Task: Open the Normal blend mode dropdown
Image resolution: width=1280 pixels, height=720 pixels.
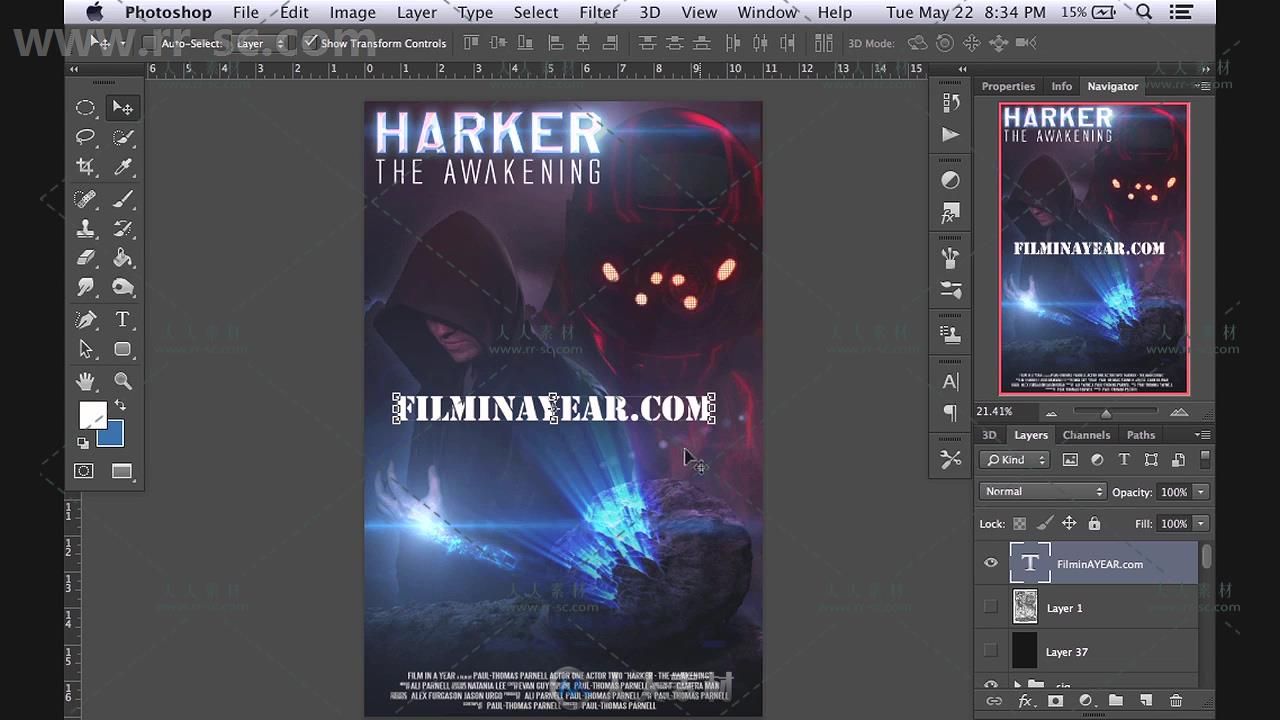Action: click(1042, 492)
